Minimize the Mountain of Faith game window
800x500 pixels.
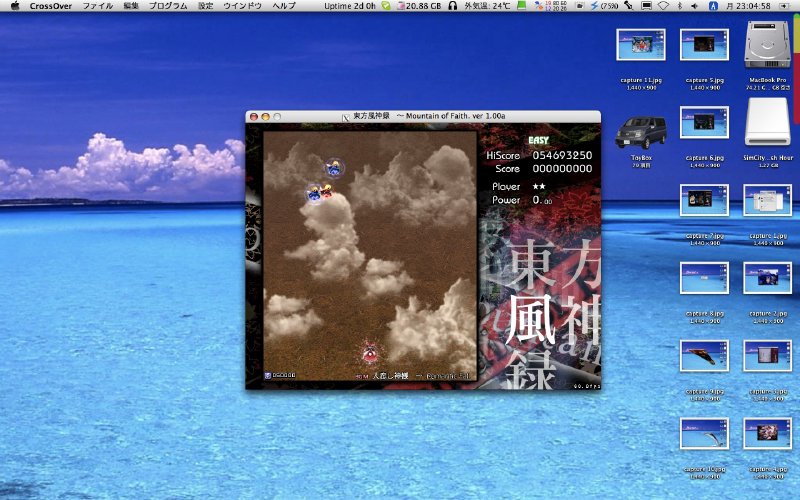pos(265,117)
